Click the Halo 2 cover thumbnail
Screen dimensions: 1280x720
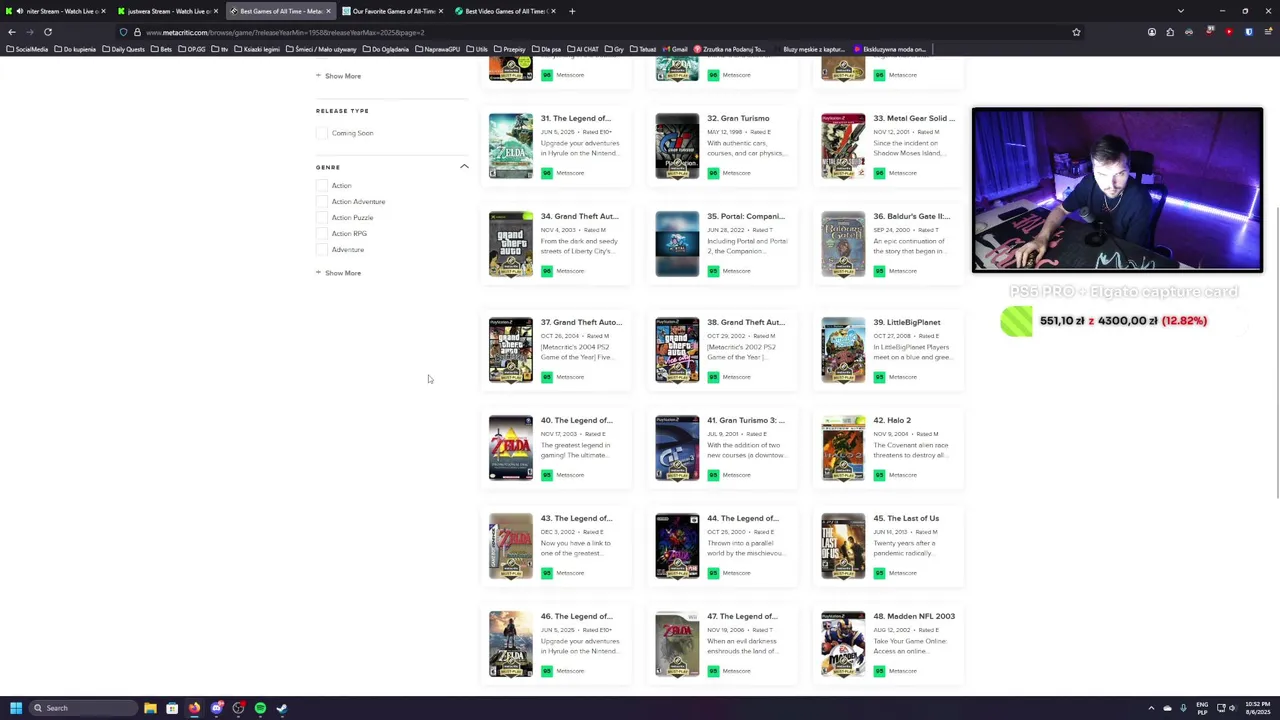(x=843, y=448)
